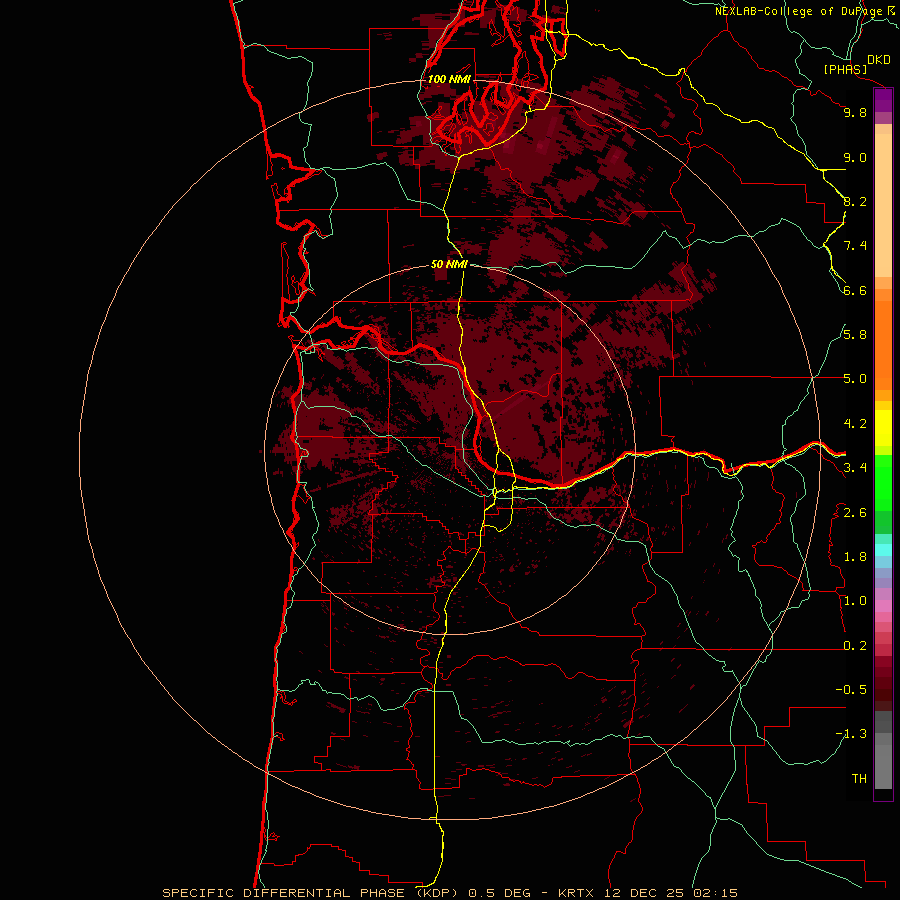Click the '5.0' color scale value
The width and height of the screenshot is (900, 900).
(x=855, y=379)
